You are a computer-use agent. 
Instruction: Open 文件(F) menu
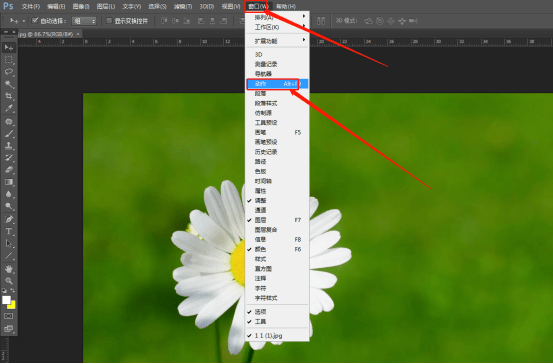[31, 6]
